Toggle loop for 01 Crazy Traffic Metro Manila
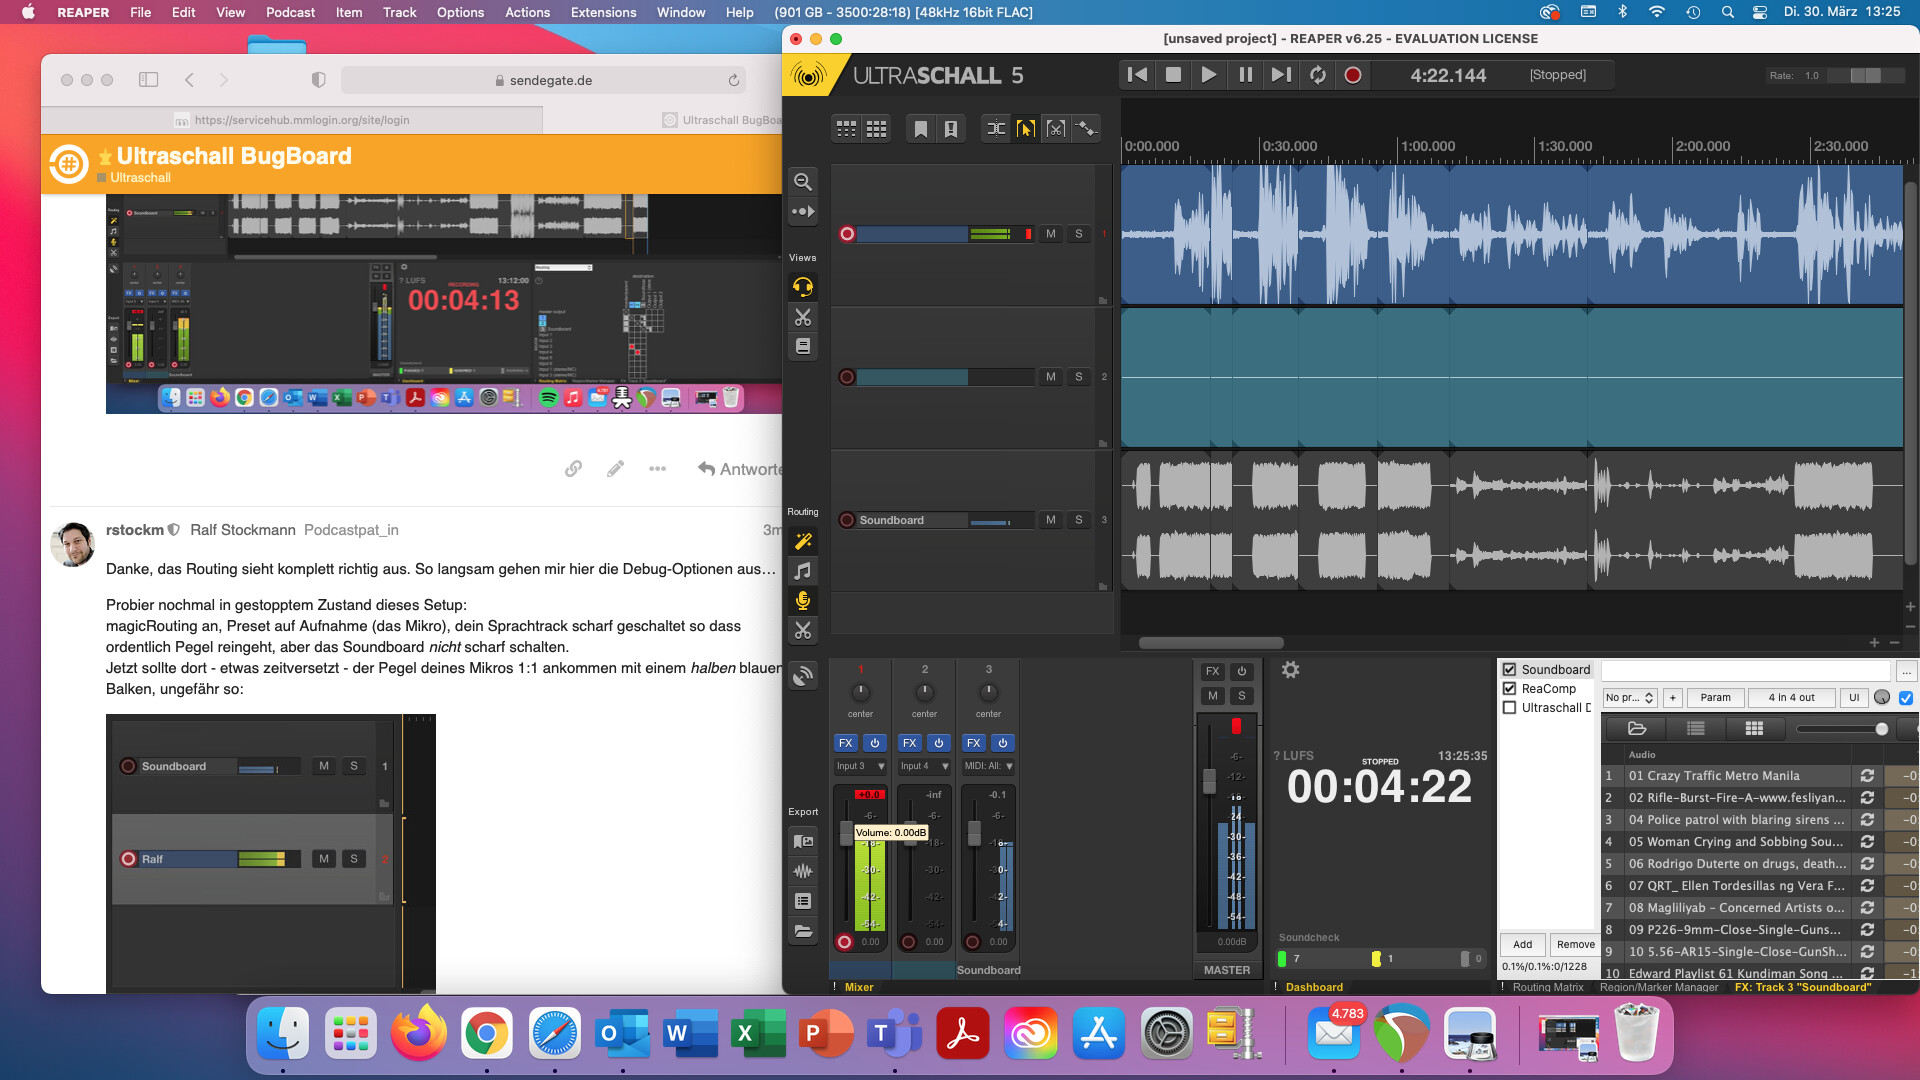 click(1867, 776)
